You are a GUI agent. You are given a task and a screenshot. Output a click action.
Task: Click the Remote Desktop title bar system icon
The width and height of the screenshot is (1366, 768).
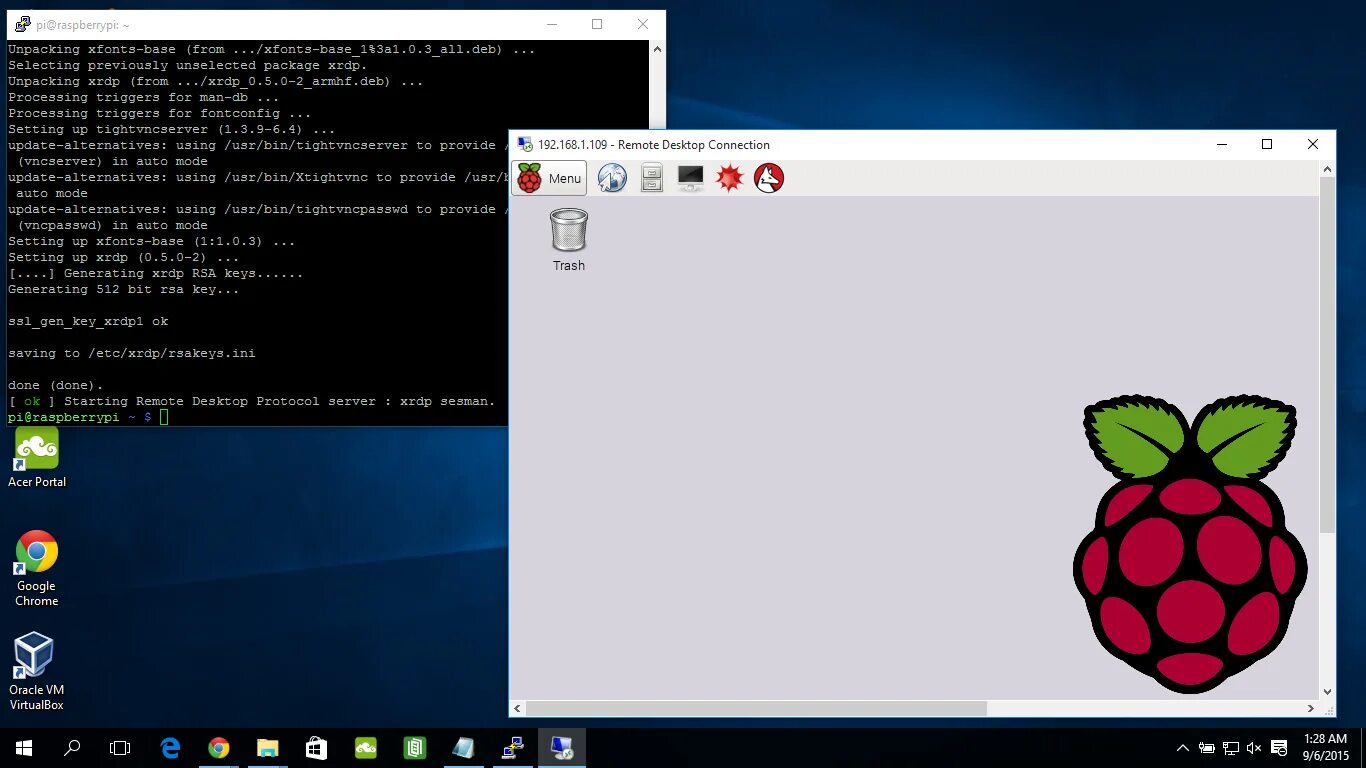pos(524,144)
